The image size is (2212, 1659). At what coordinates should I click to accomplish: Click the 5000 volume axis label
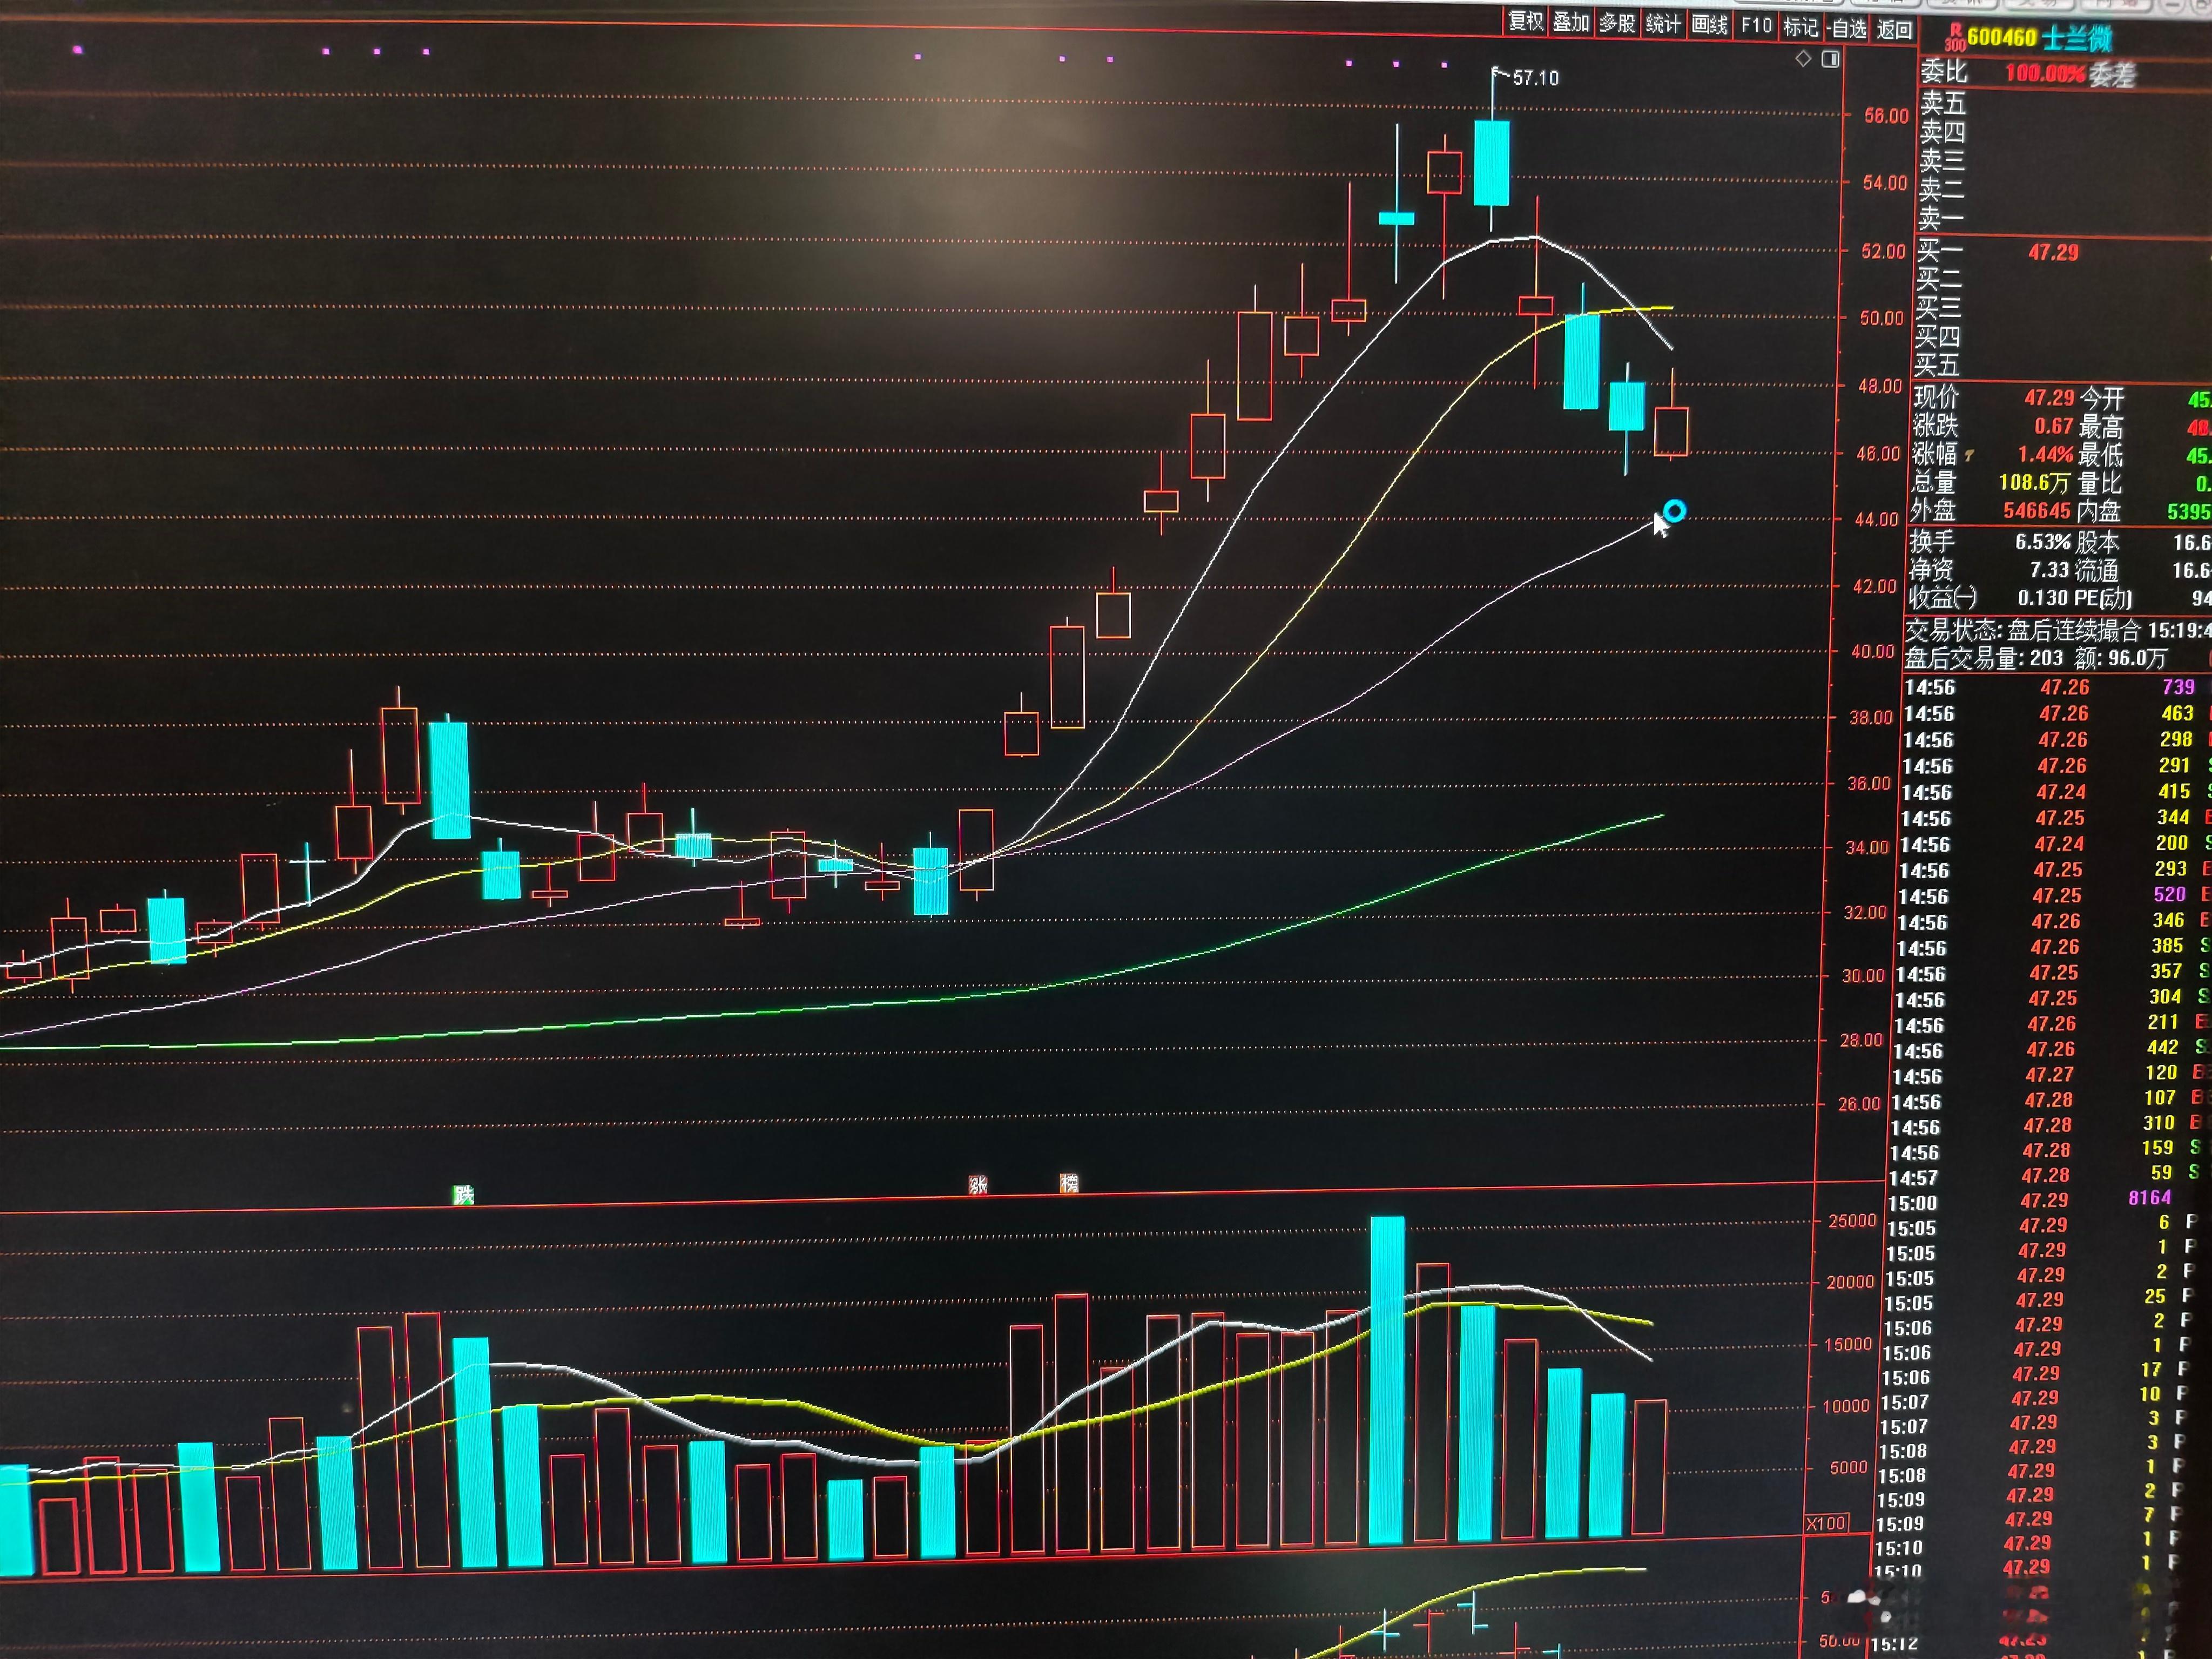click(1849, 1467)
